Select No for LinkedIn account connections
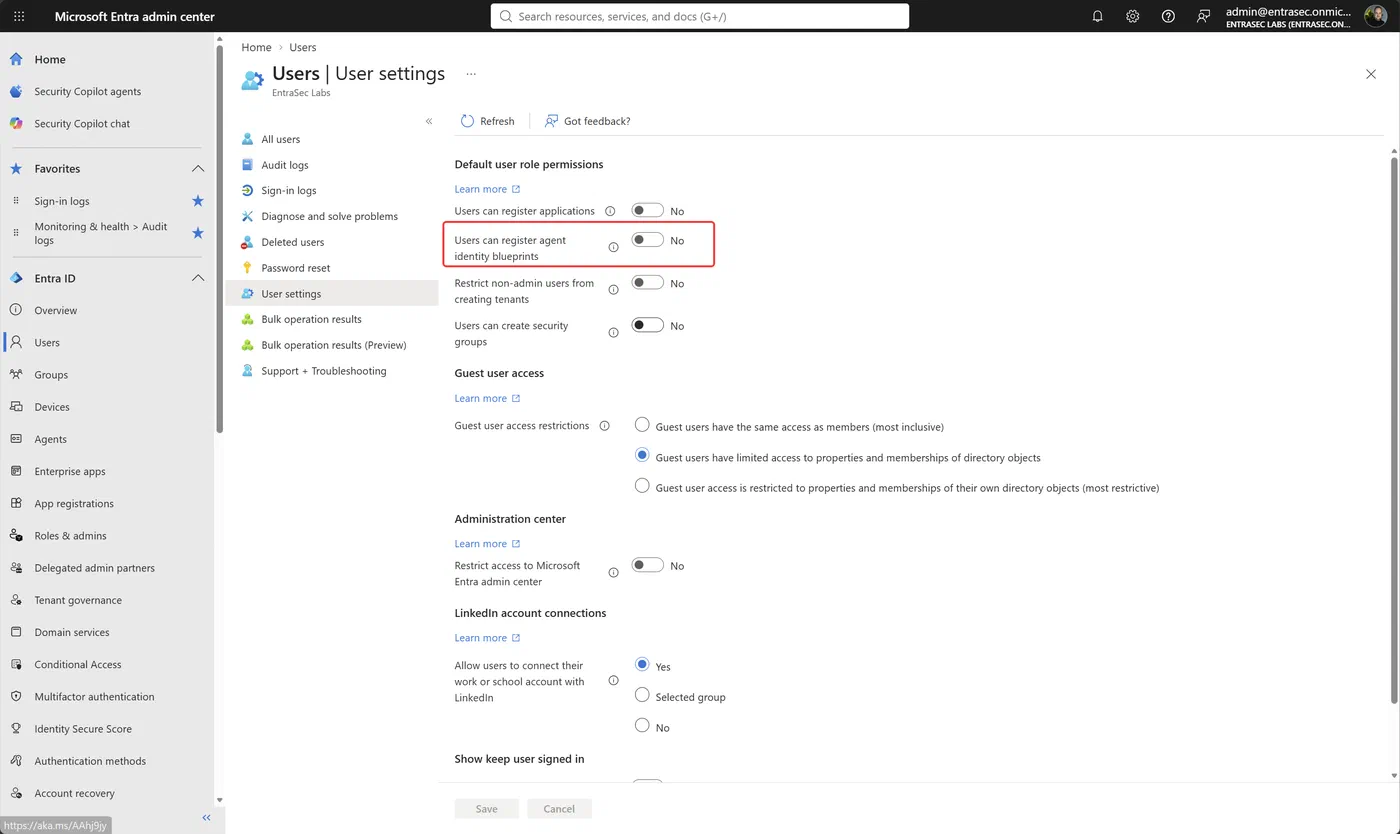Image resolution: width=1400 pixels, height=834 pixels. coord(642,726)
